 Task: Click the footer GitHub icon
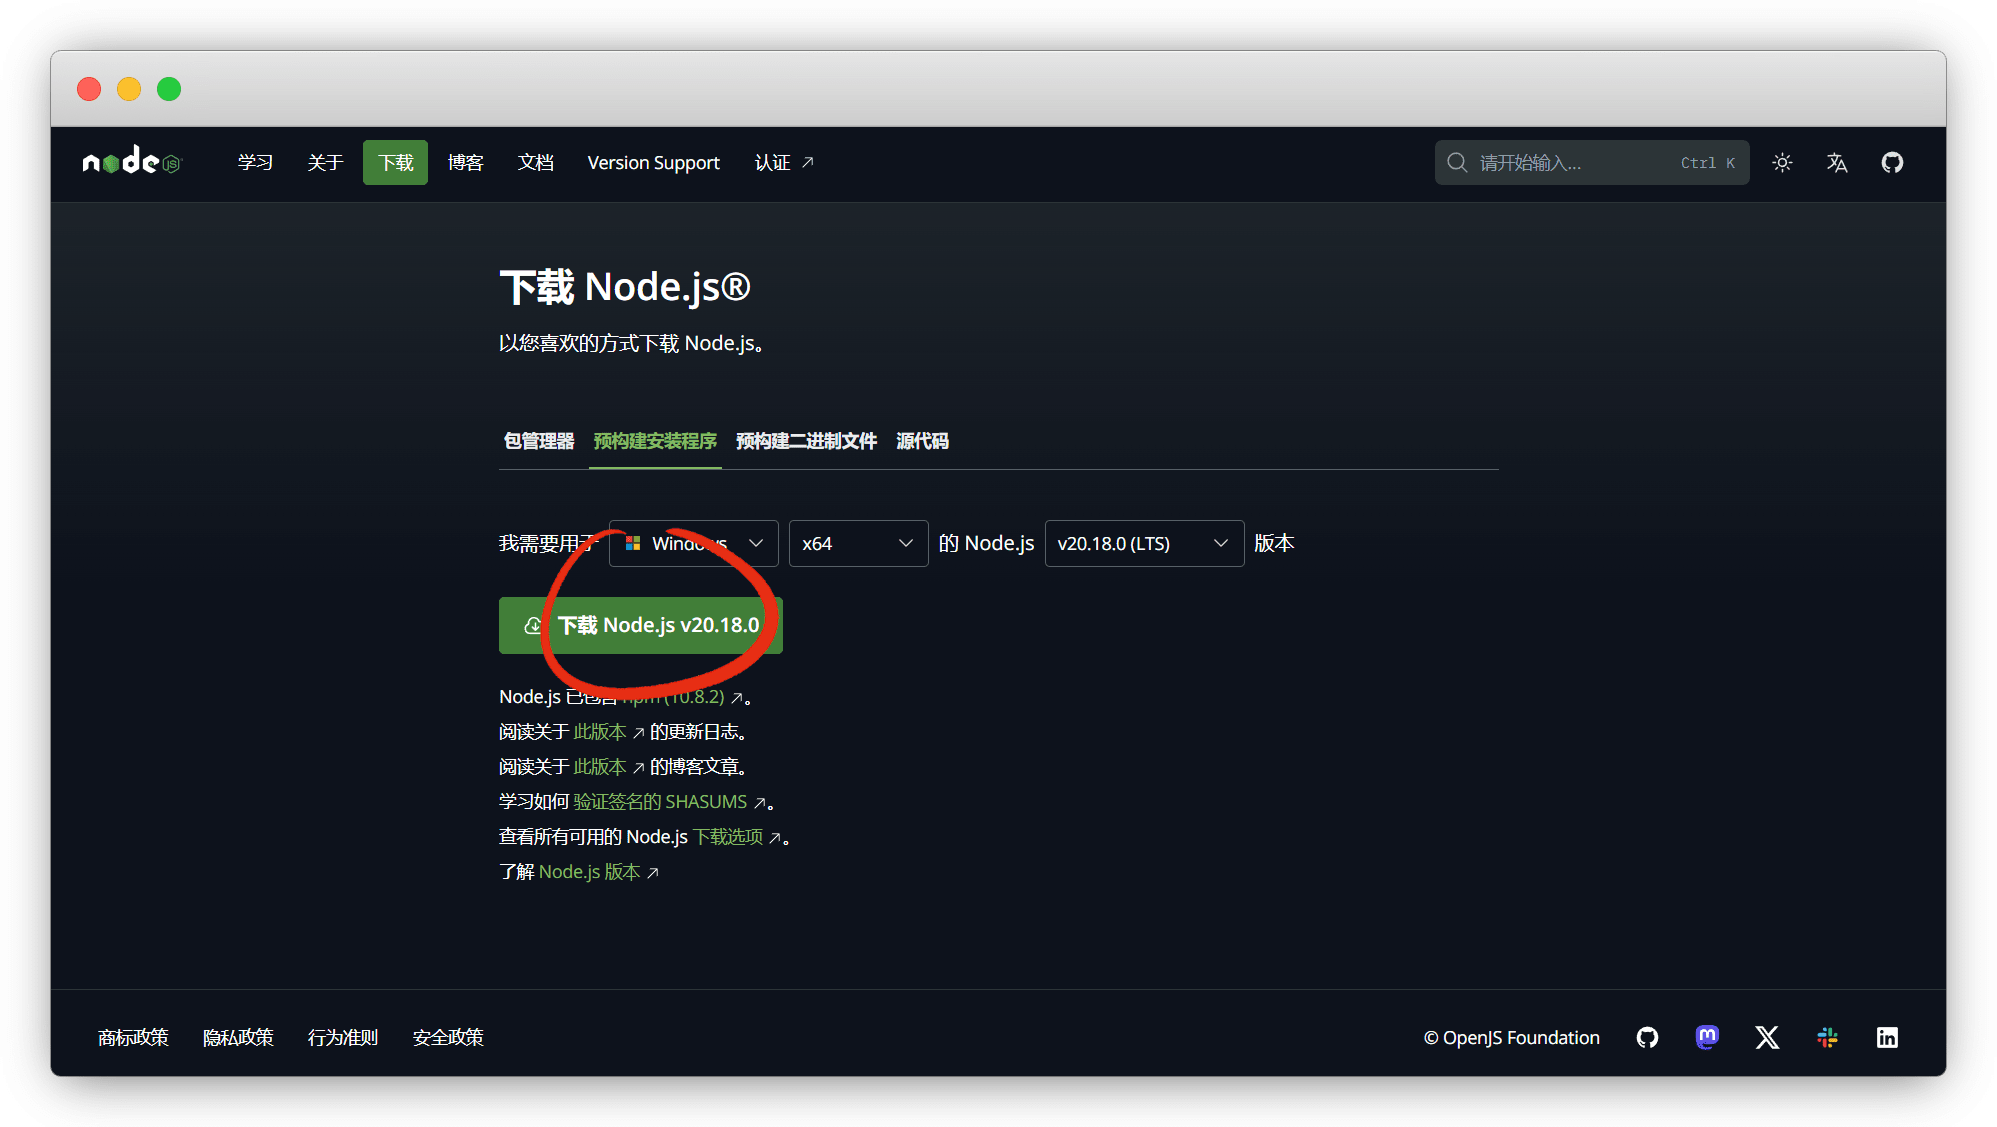(1647, 1037)
